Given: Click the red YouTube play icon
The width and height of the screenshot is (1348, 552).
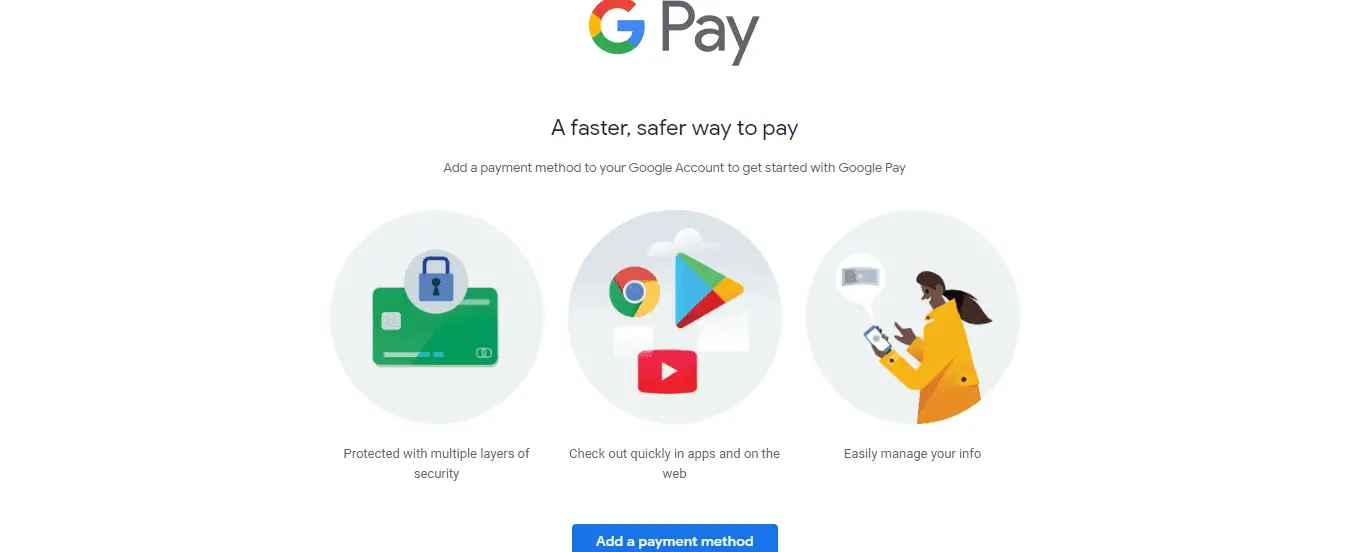Looking at the screenshot, I should point(667,373).
